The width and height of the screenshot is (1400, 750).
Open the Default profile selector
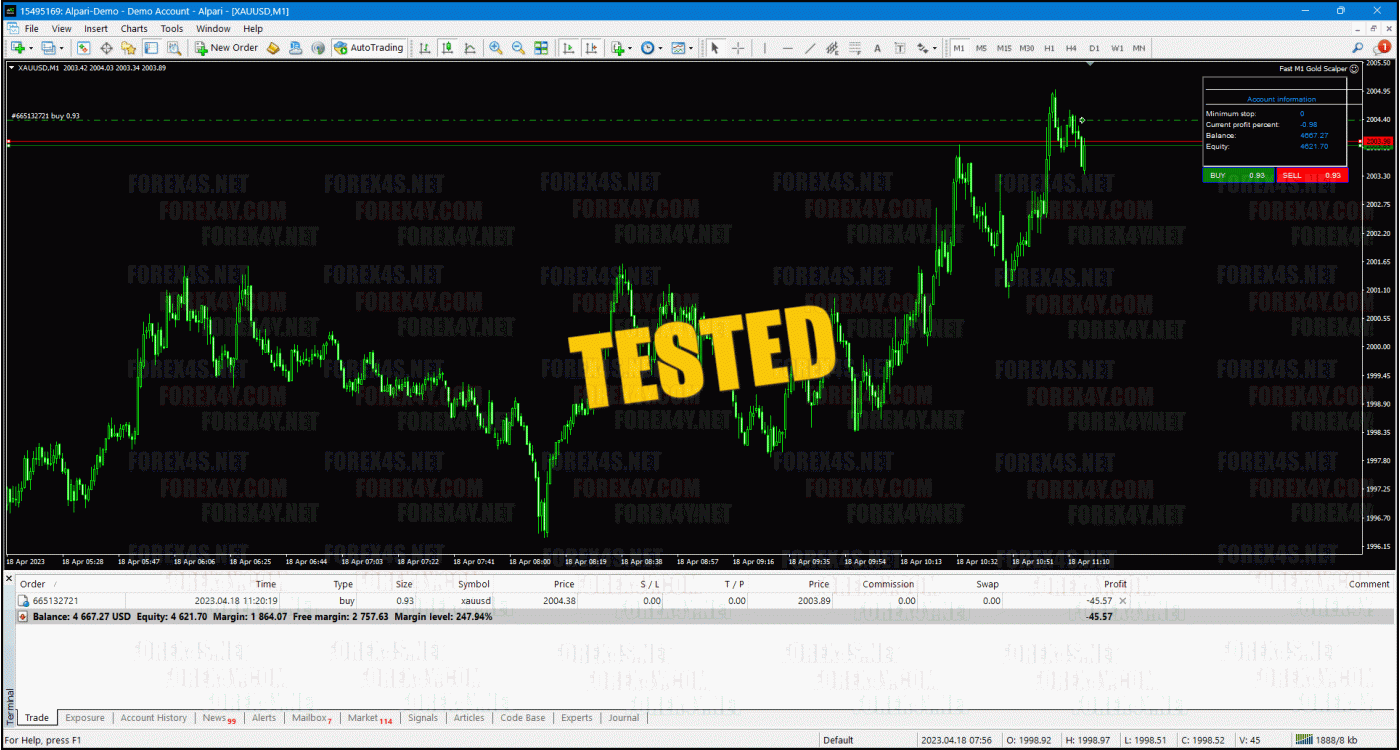(x=837, y=741)
